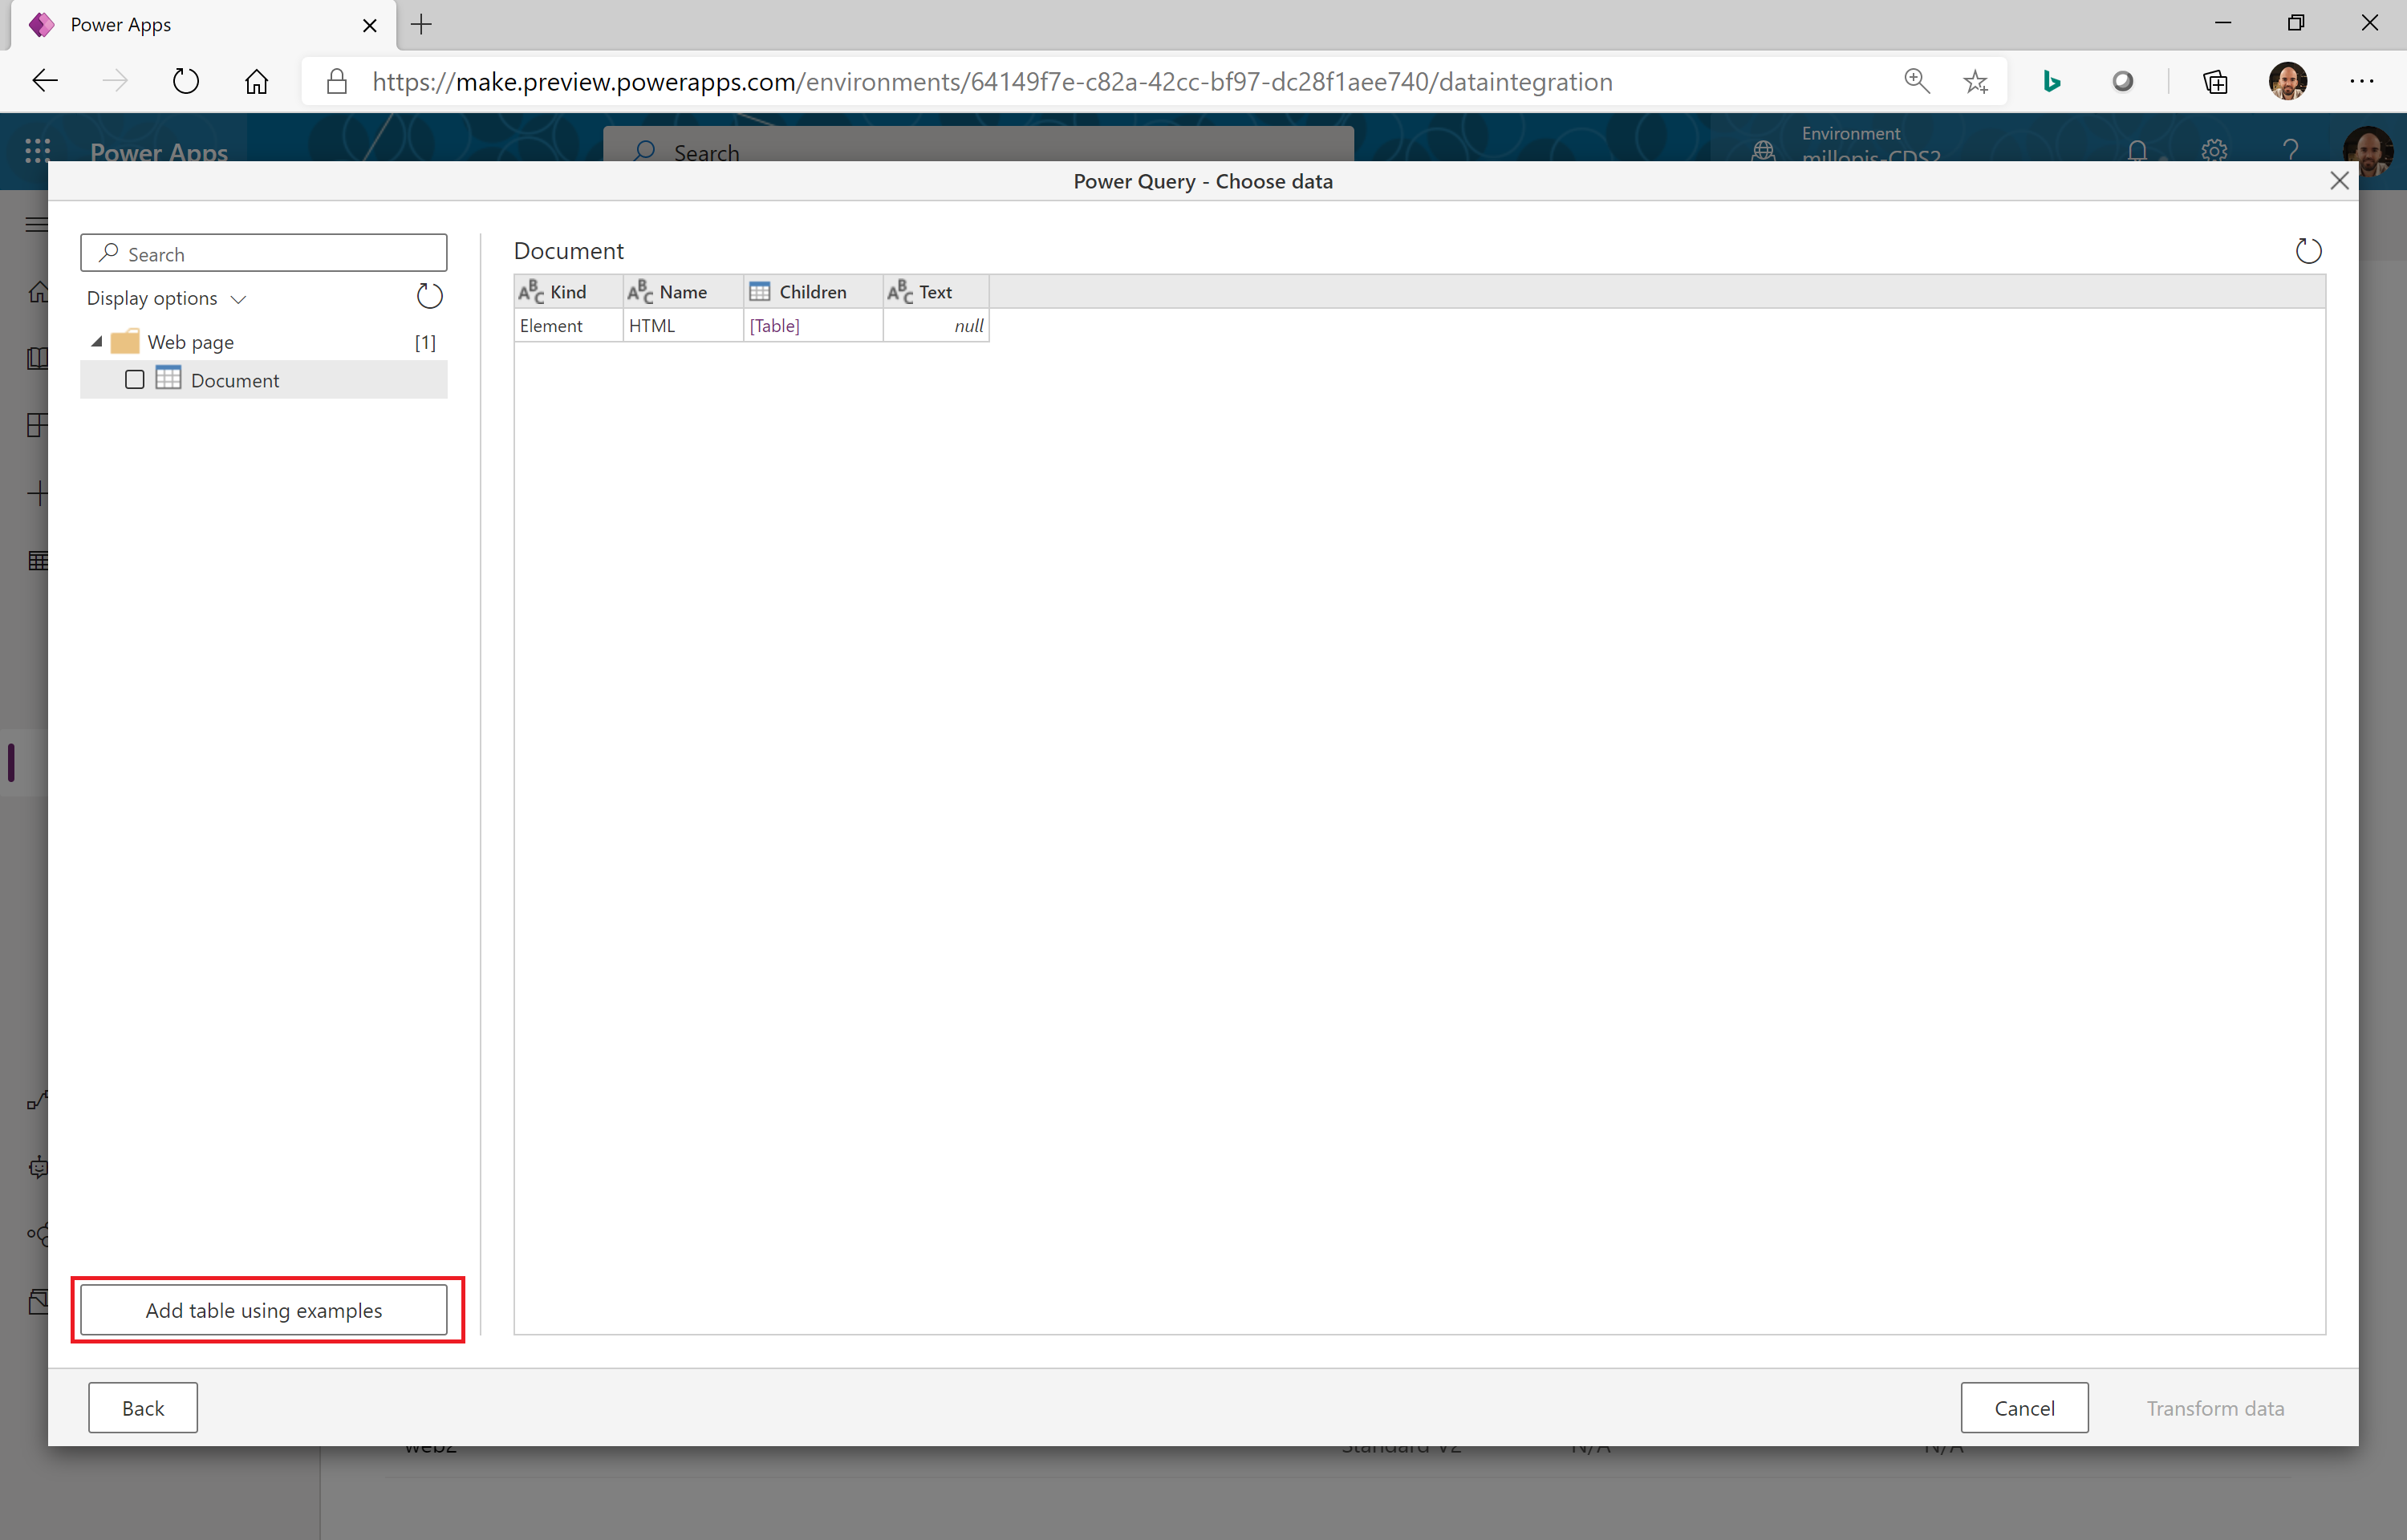
Task: Check the Document table checkbox
Action: [135, 380]
